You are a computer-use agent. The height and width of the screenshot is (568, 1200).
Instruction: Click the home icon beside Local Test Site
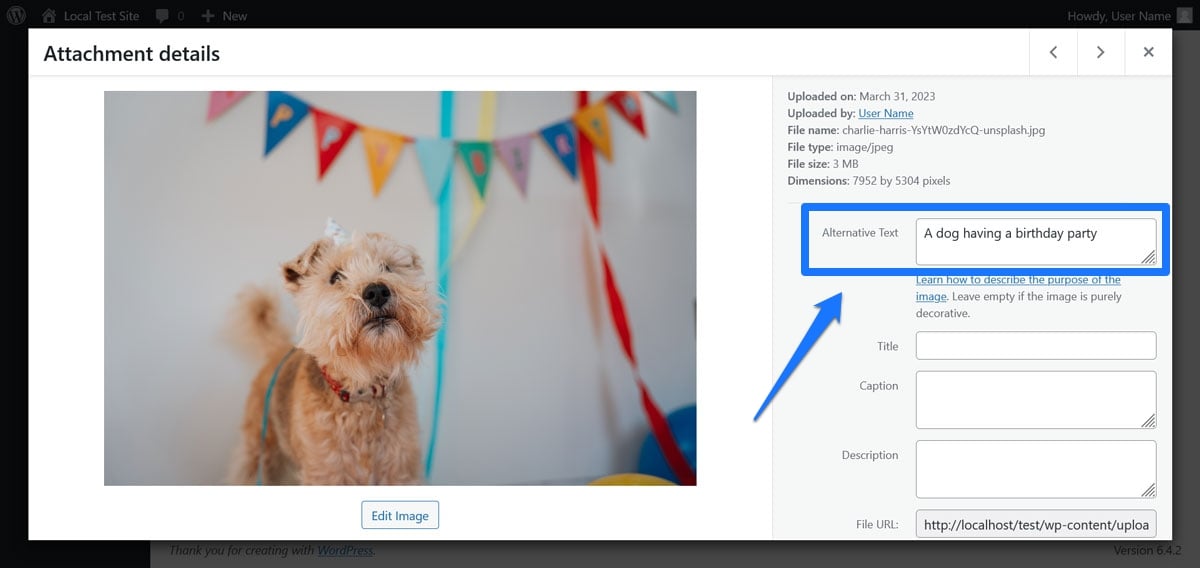tap(49, 15)
